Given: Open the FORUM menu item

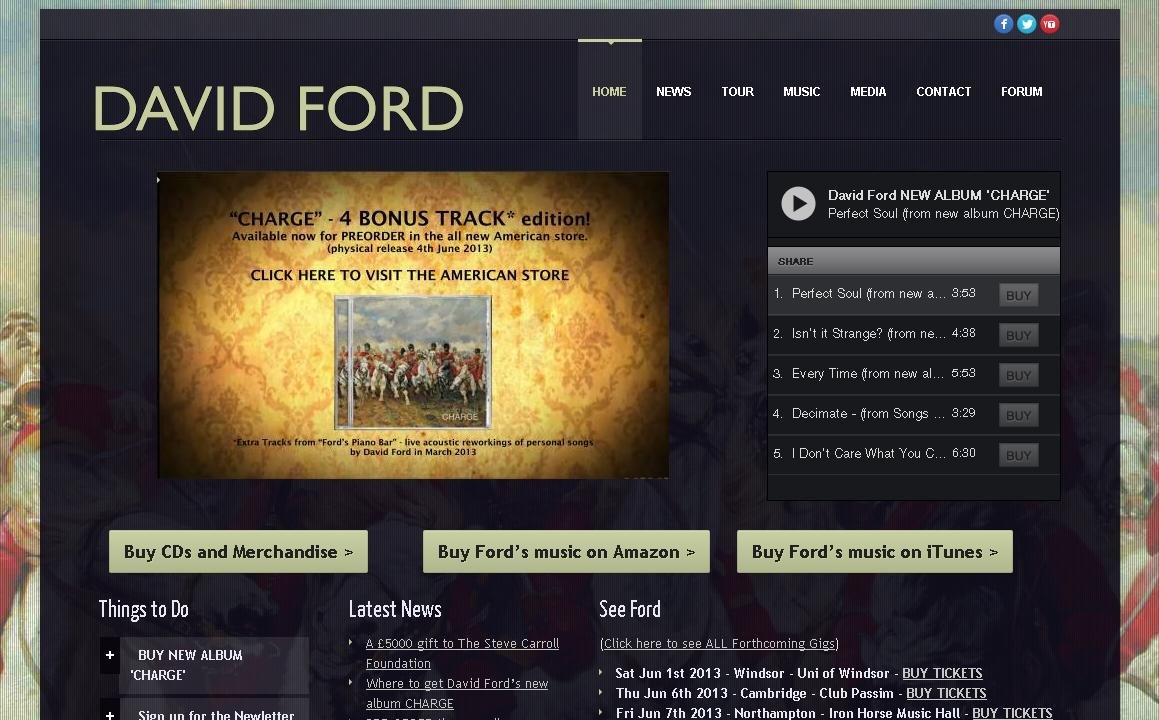Looking at the screenshot, I should pyautogui.click(x=1022, y=92).
